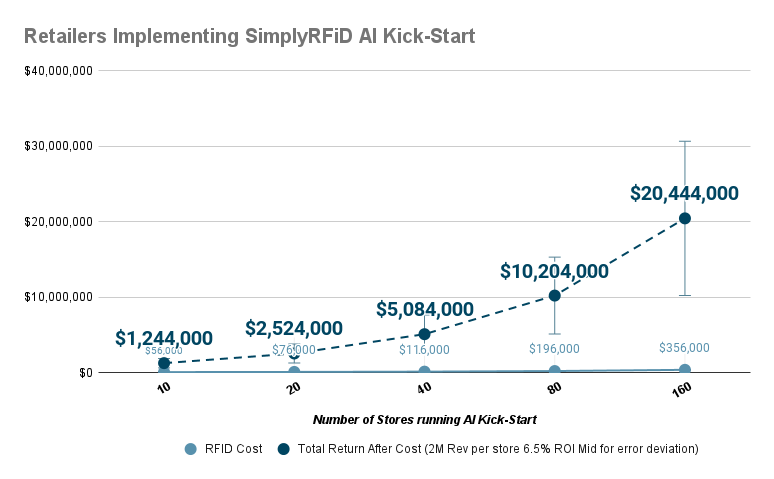This screenshot has width=774, height=479.
Task: Select the $5,084,000 data label
Action: tap(424, 310)
